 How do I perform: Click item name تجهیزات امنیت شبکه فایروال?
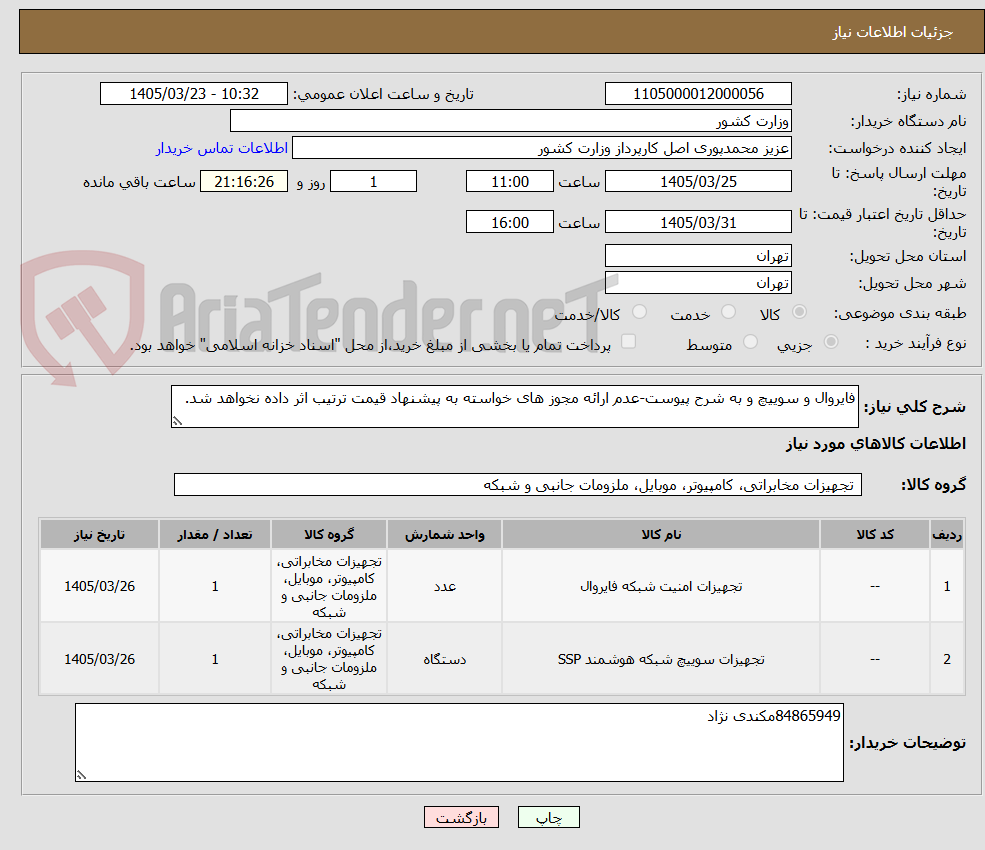(x=661, y=586)
